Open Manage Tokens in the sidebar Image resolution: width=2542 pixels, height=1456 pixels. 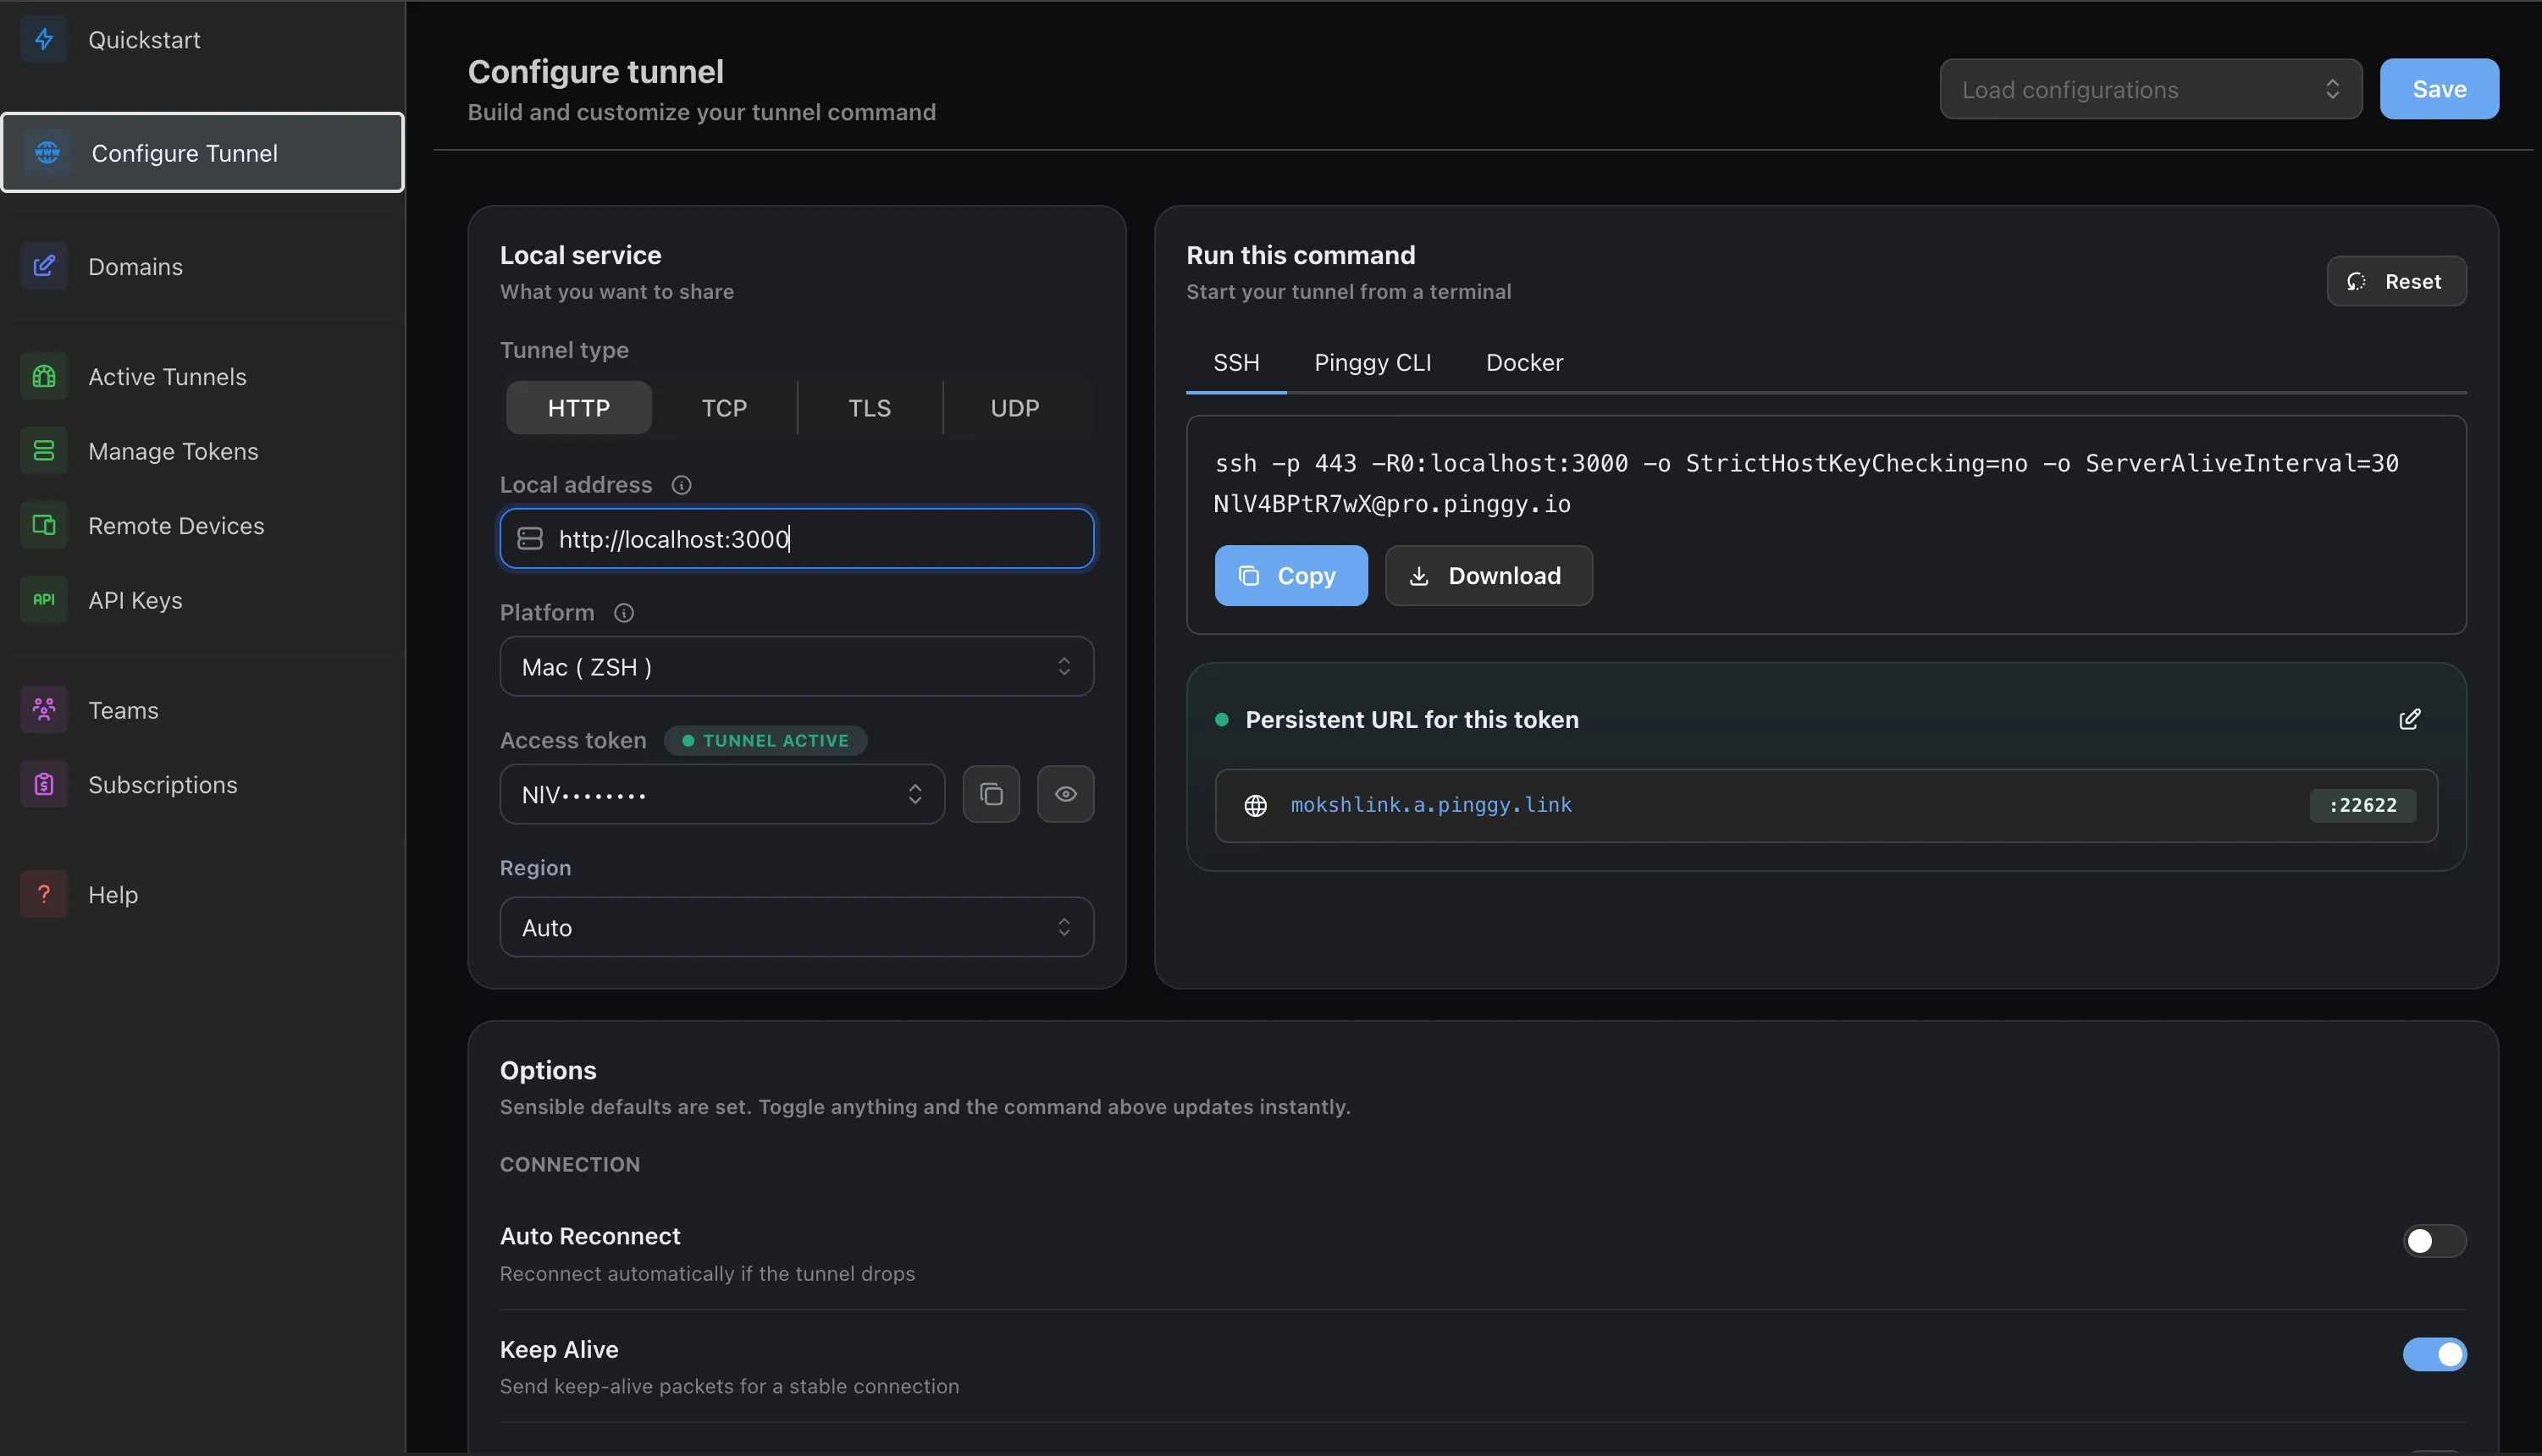[x=203, y=451]
